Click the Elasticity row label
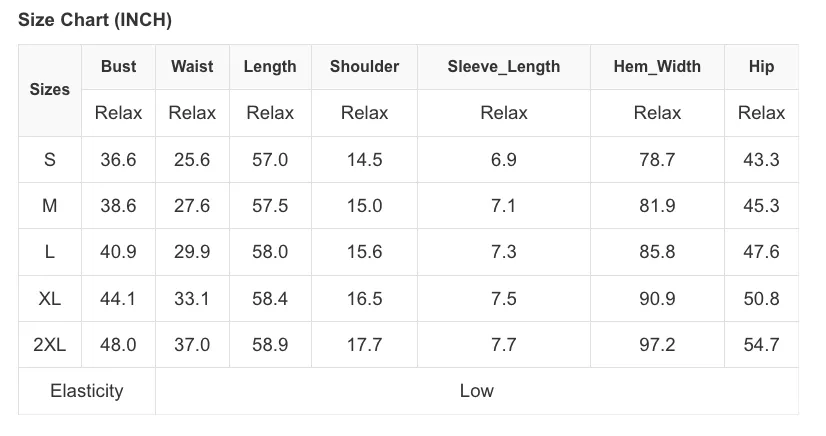 coord(87,391)
